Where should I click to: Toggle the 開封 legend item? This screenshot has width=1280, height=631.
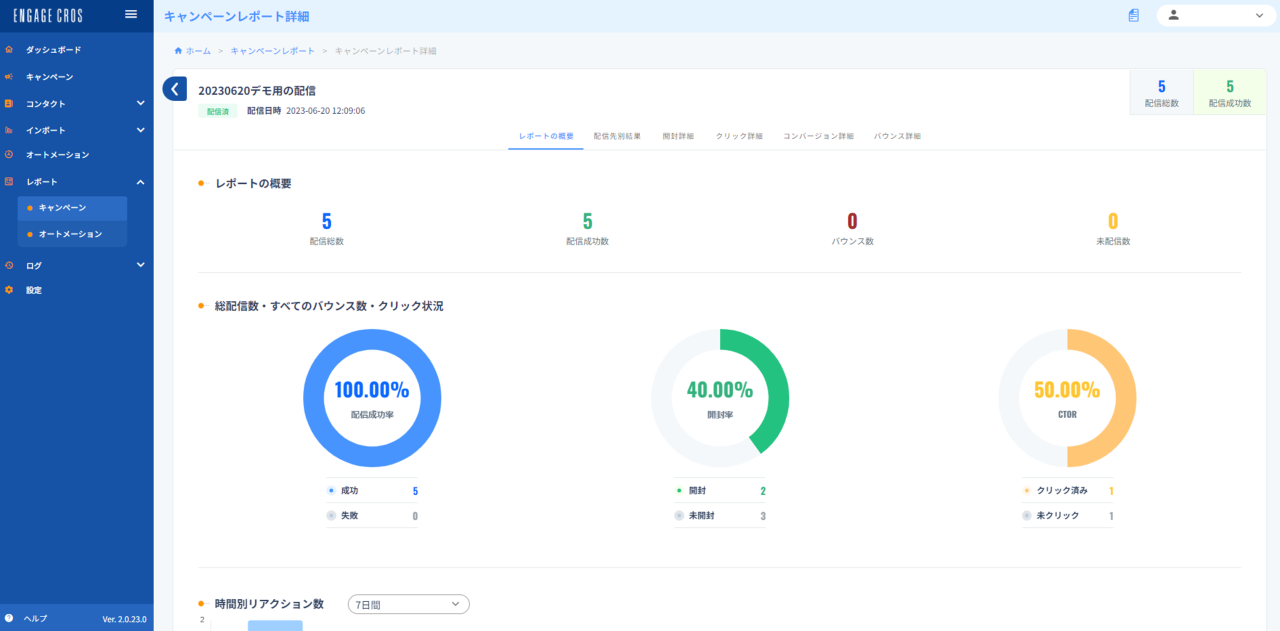[720, 491]
